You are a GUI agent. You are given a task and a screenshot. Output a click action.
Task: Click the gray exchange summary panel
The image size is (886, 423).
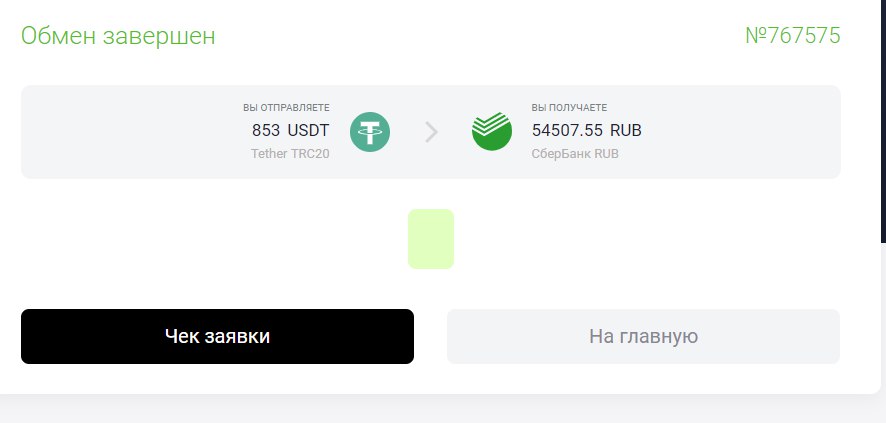[x=431, y=132]
